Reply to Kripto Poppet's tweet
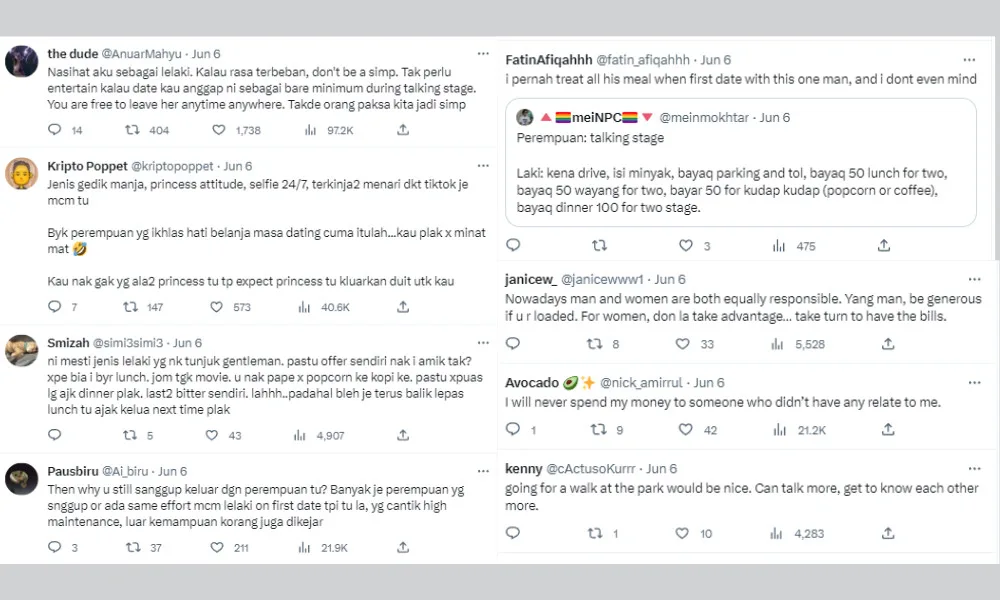Image resolution: width=1000 pixels, height=600 pixels. coord(54,307)
